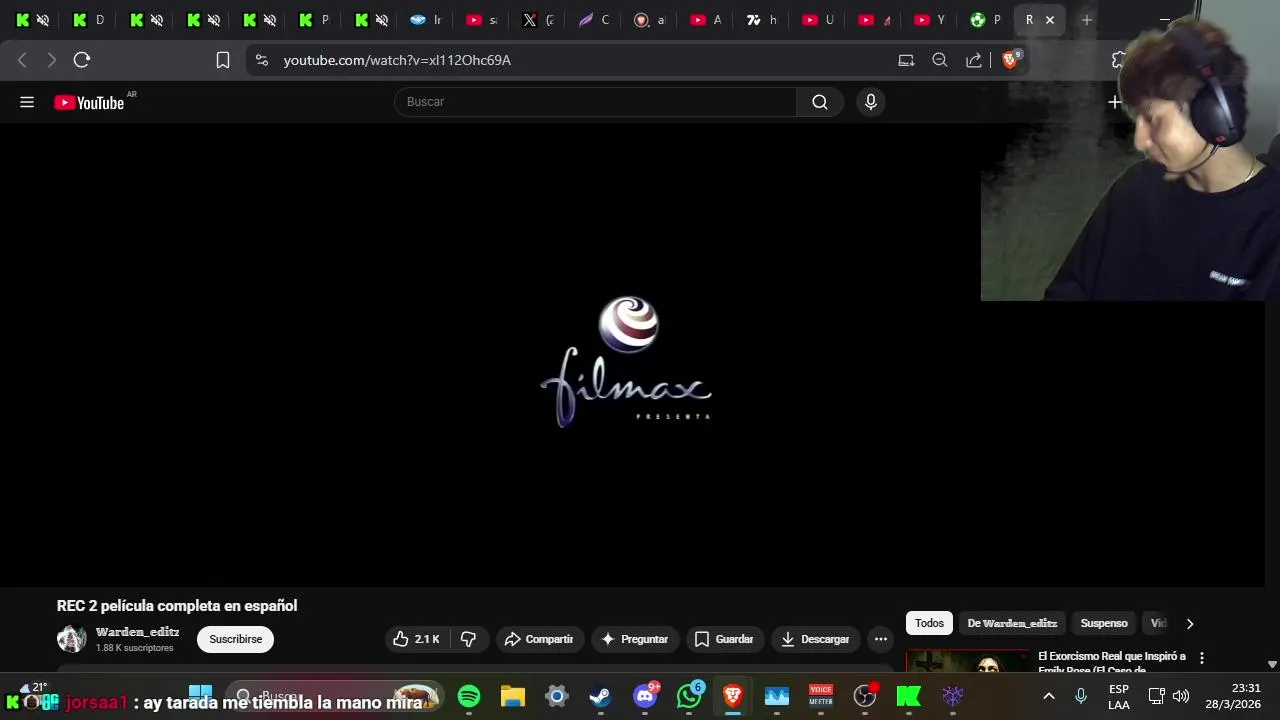The height and width of the screenshot is (720, 1280).
Task: Bookmark this page with the bookmark icon
Action: (x=223, y=60)
